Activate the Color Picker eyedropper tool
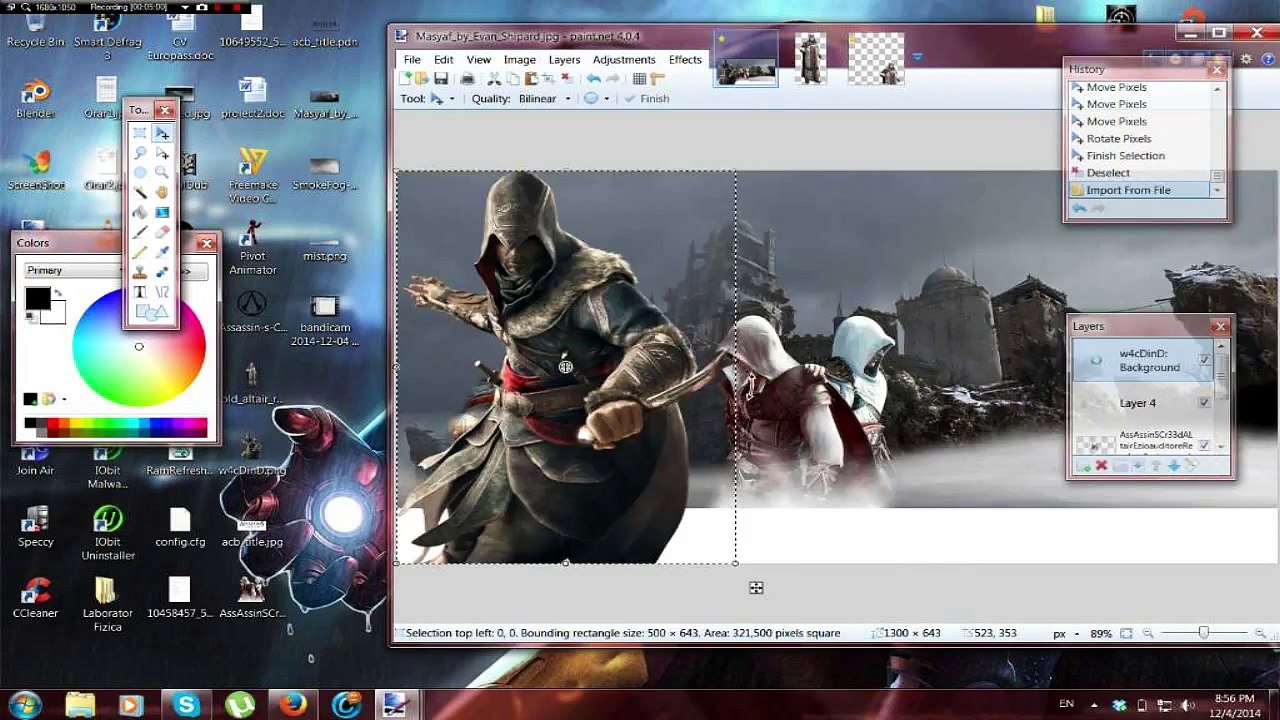The height and width of the screenshot is (720, 1280). [x=162, y=252]
